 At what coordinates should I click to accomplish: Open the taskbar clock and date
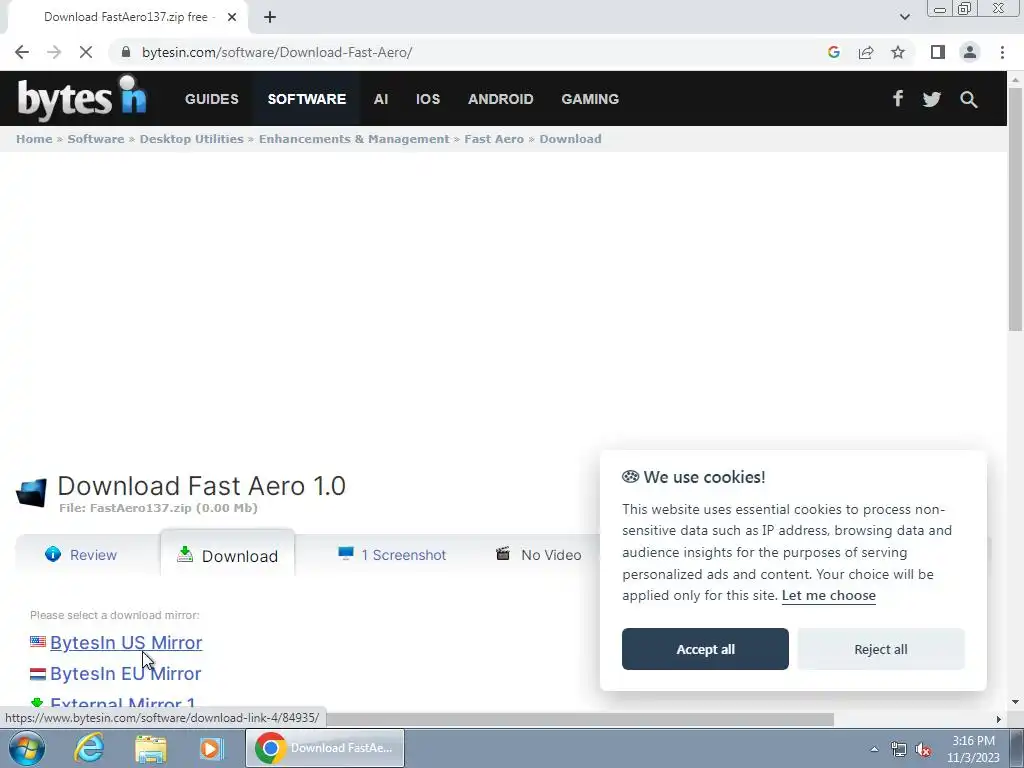(x=974, y=749)
